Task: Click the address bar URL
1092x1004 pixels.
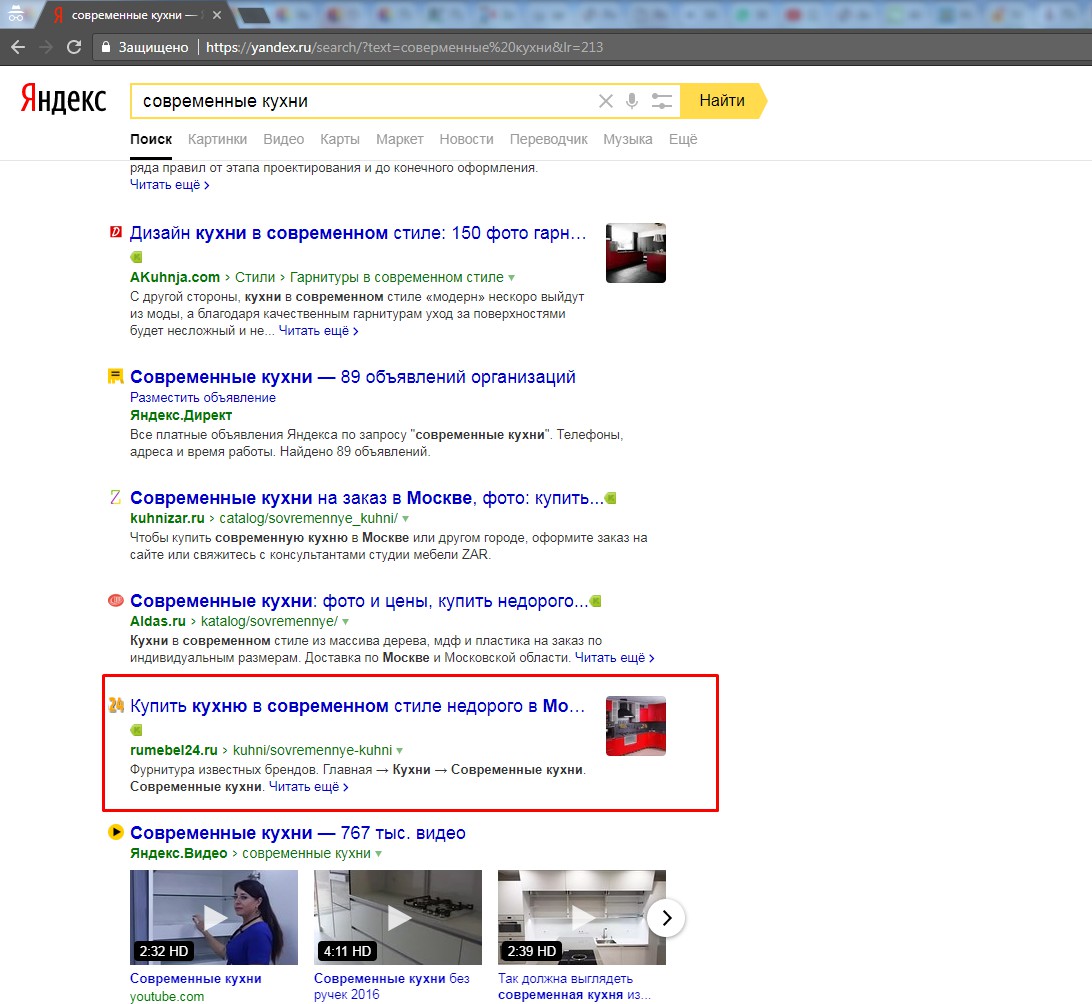Action: (x=405, y=47)
